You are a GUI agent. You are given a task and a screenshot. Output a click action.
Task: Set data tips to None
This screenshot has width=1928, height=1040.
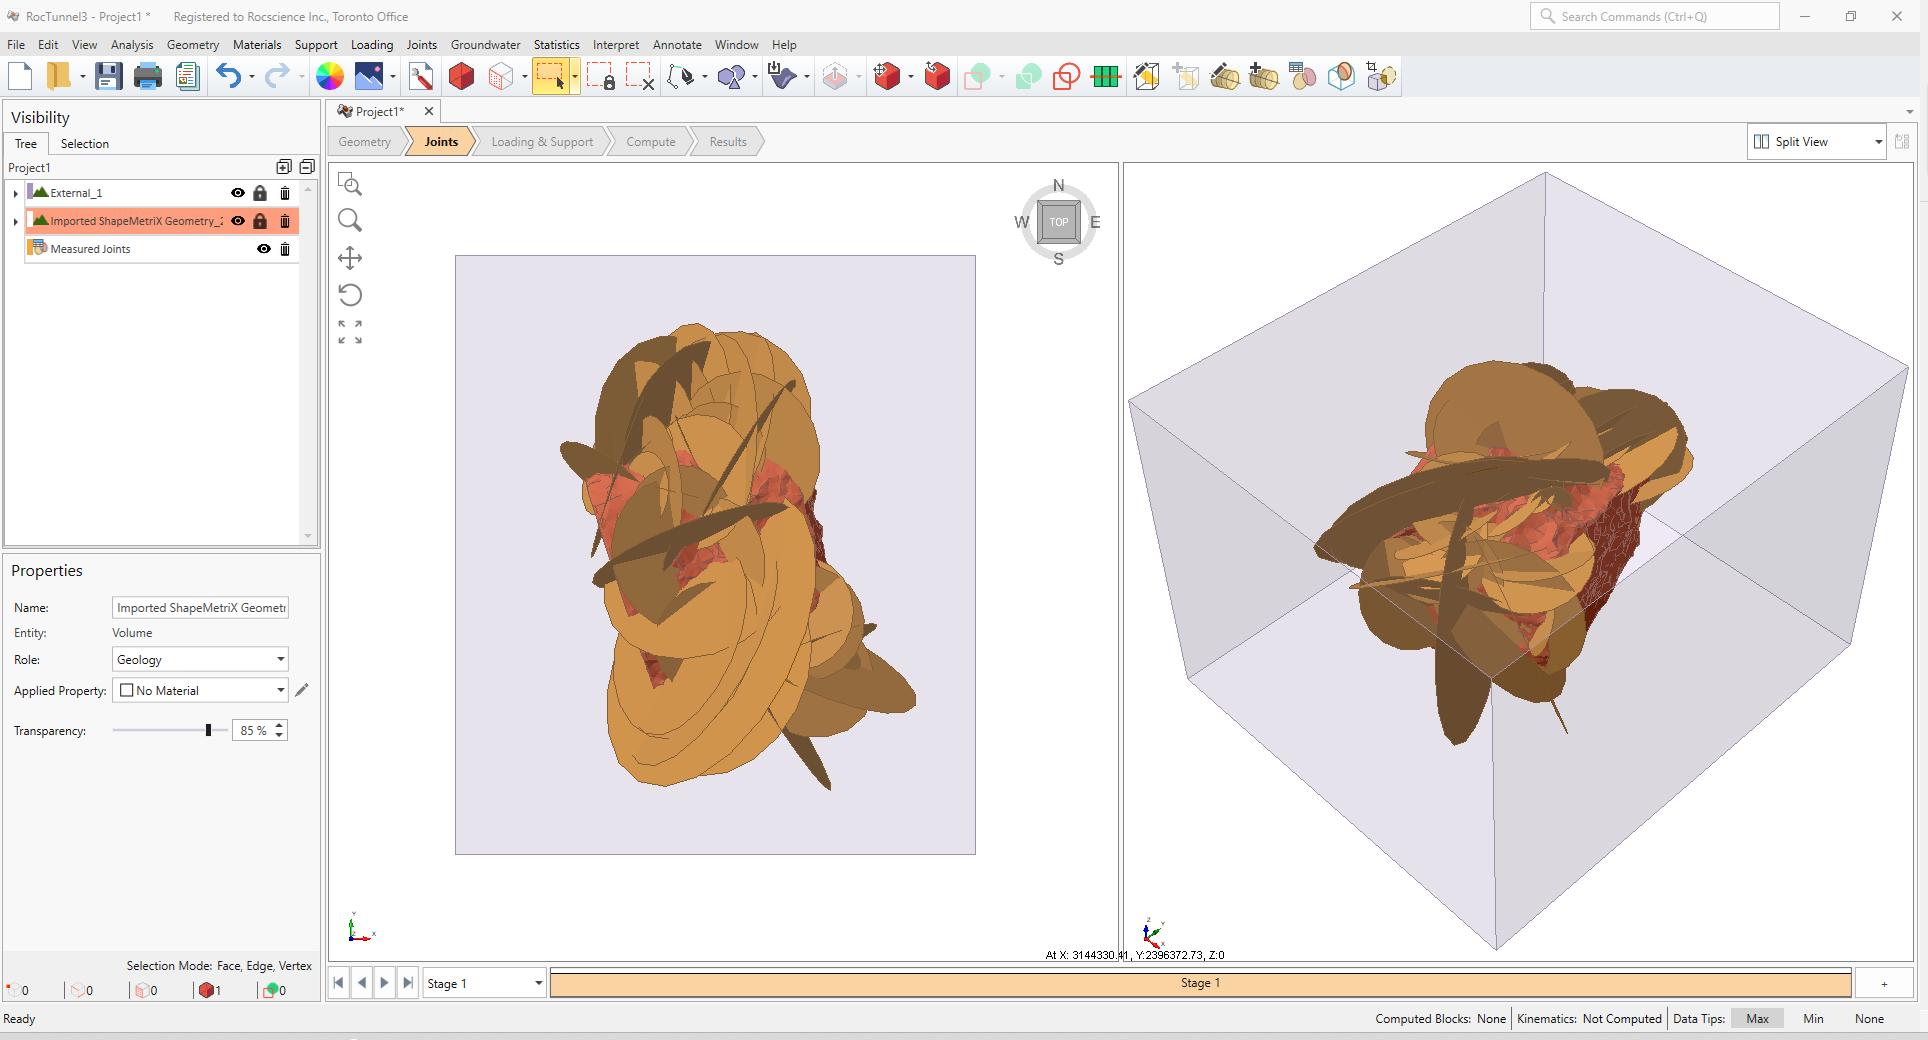point(1869,1019)
